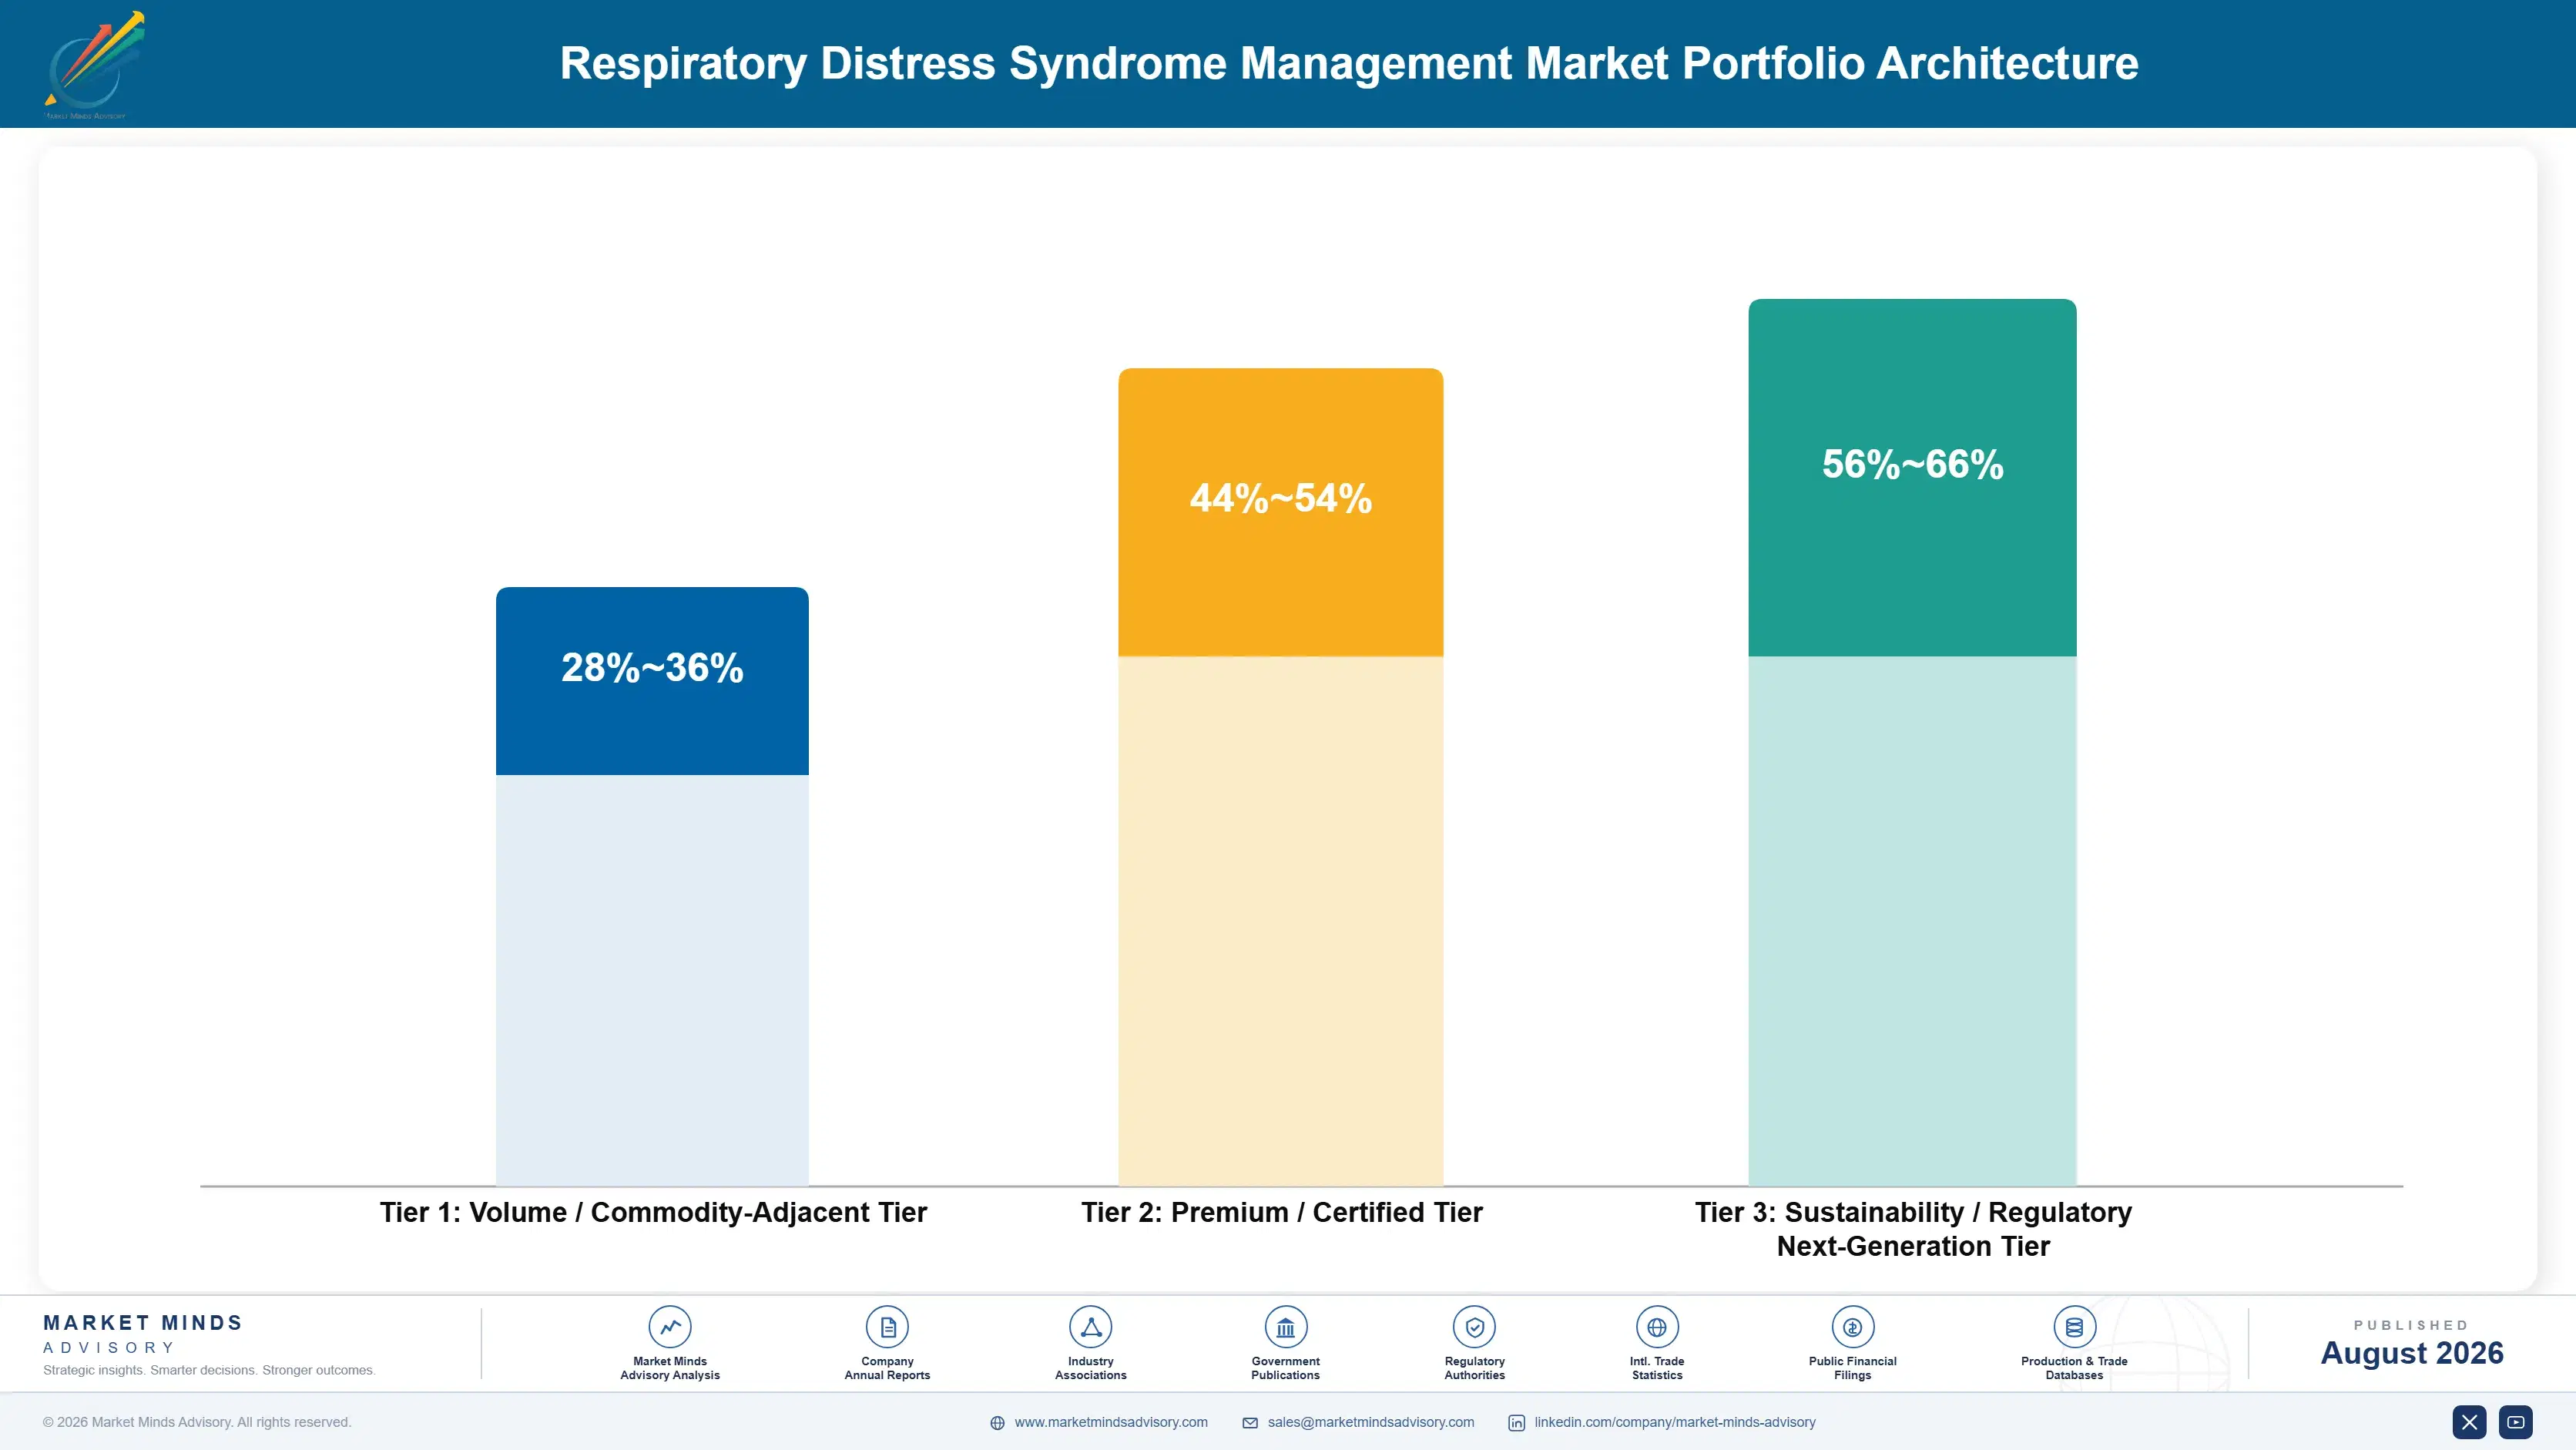Click the light yellow Tier 2 lower bar

click(x=1280, y=921)
